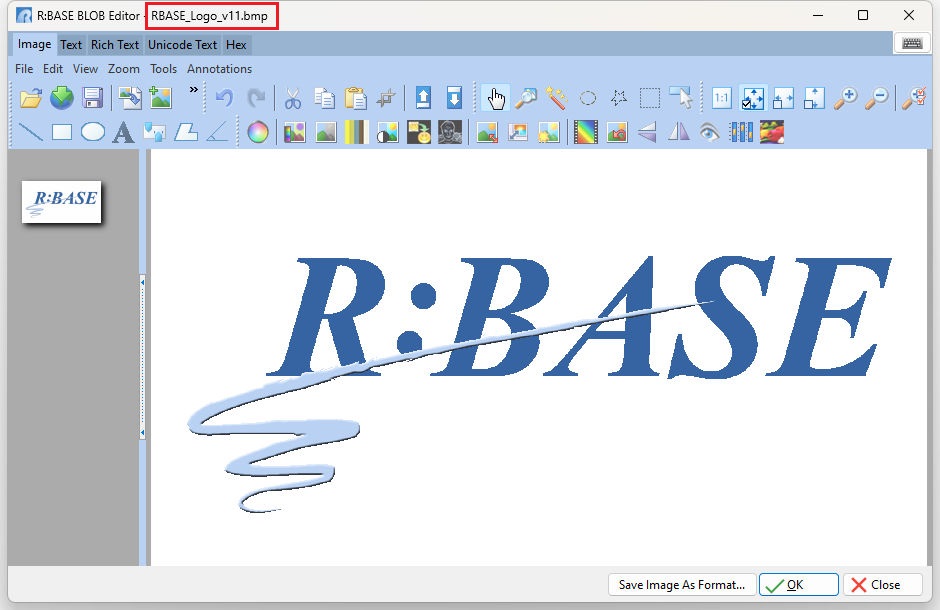Click the blue up arrow page icon
The height and width of the screenshot is (610, 940).
point(423,98)
